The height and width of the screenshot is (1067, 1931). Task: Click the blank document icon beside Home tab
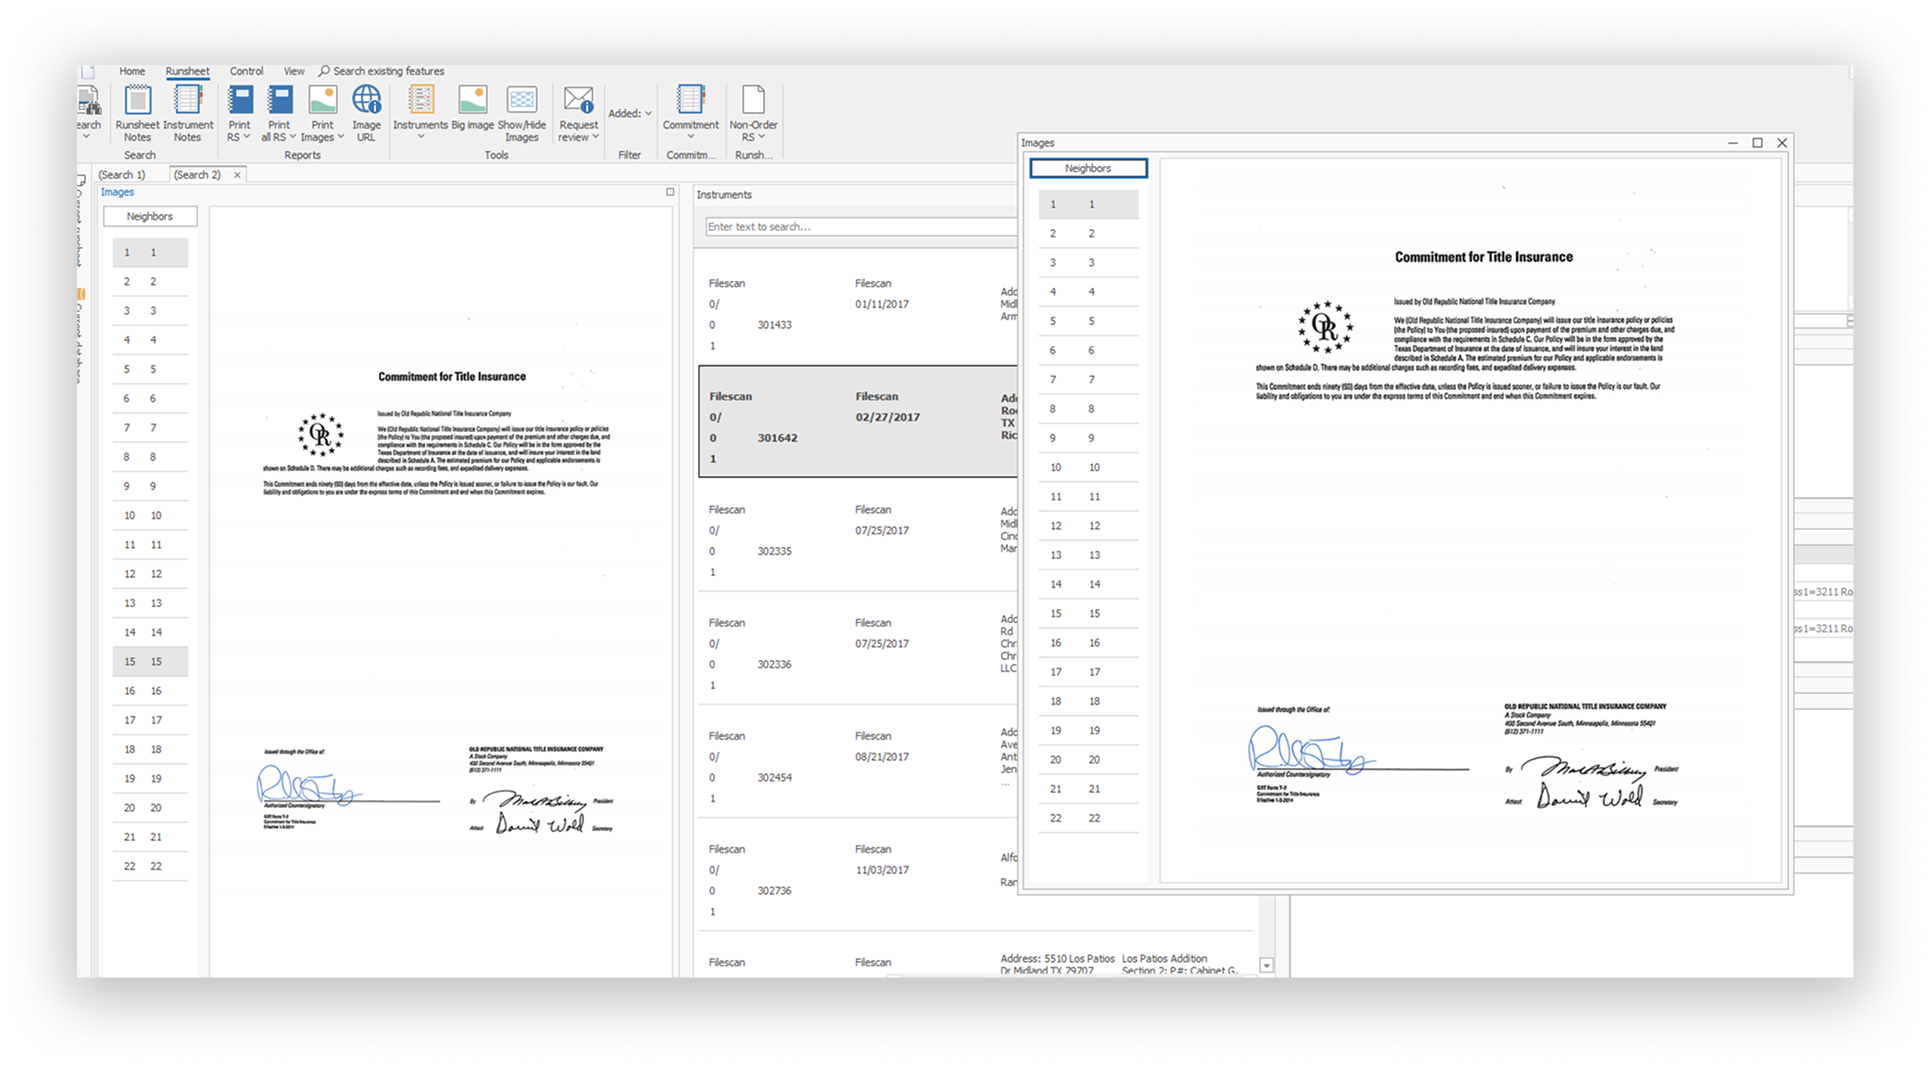click(88, 72)
